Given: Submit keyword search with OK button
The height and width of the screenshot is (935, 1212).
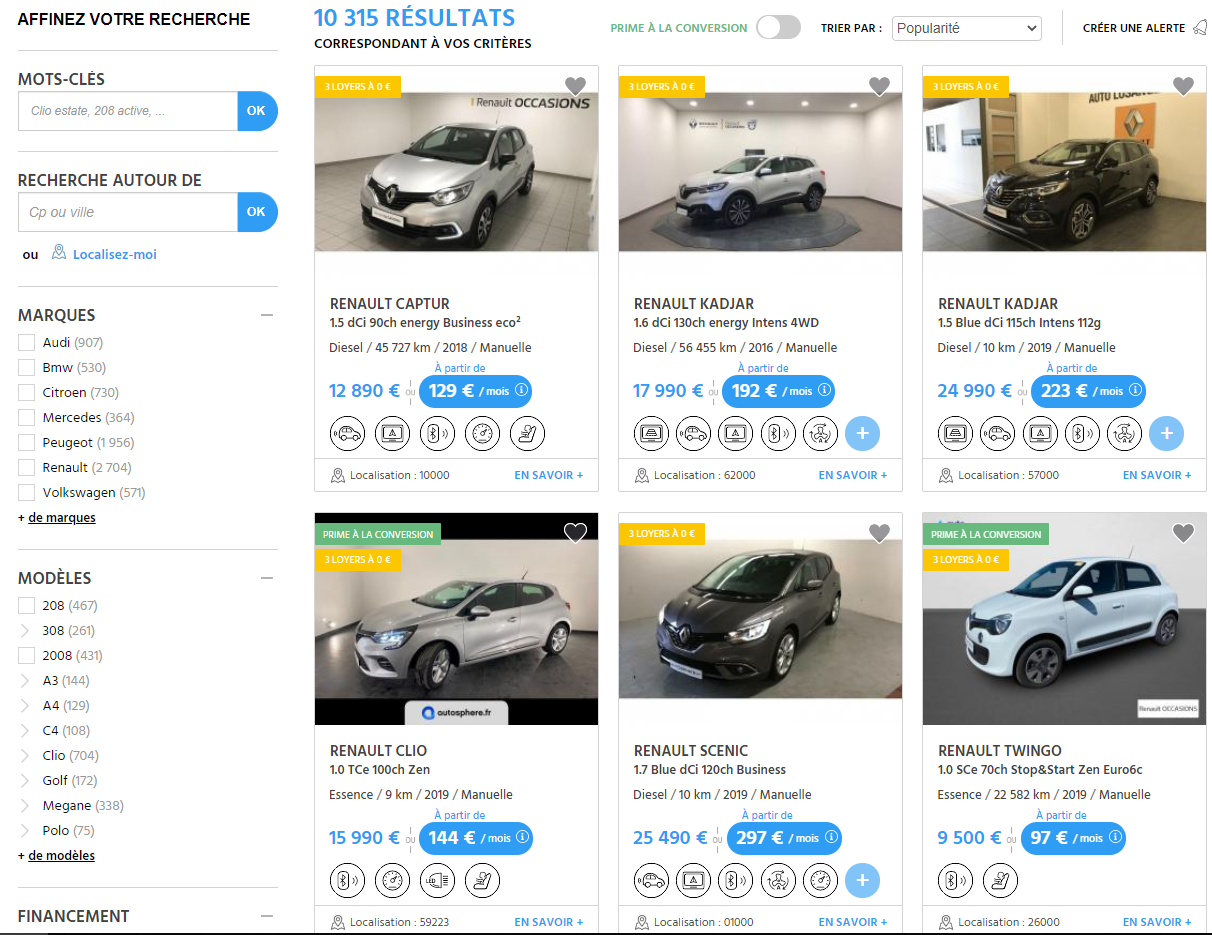Looking at the screenshot, I should tap(257, 111).
